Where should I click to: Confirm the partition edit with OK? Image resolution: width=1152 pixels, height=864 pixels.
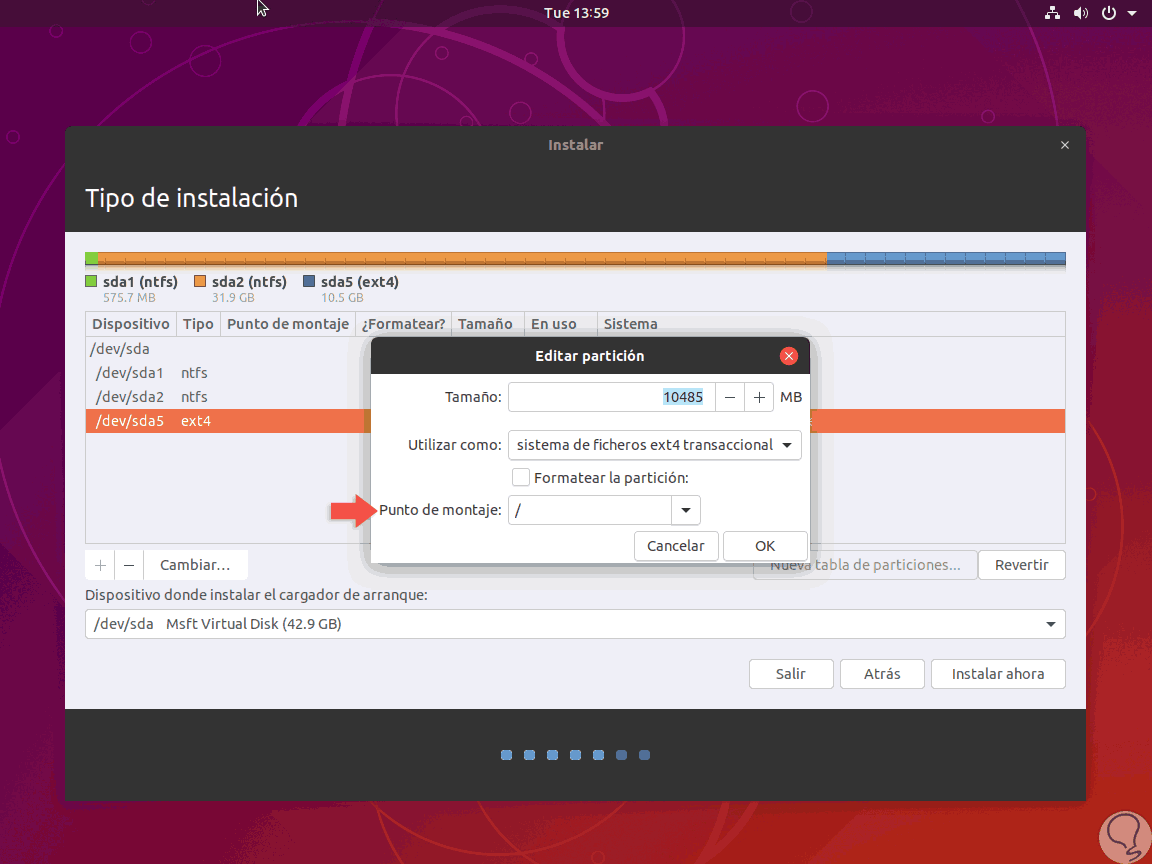click(765, 546)
